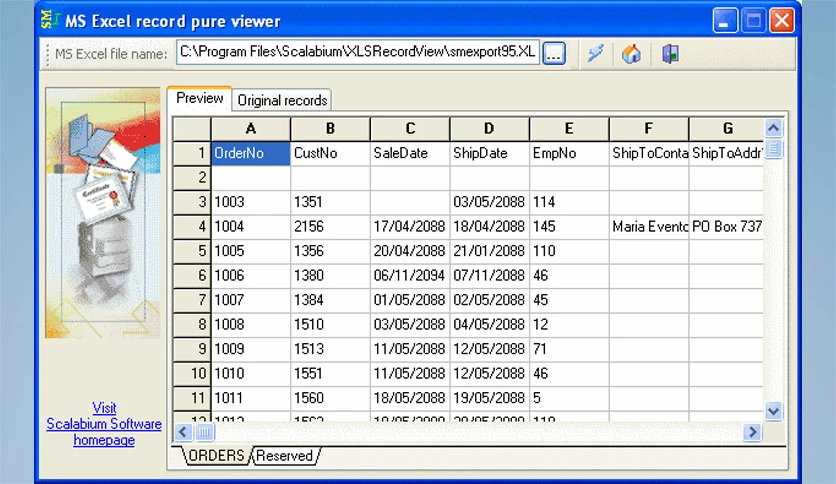Click horizontal scrollbar left arrow

183,432
